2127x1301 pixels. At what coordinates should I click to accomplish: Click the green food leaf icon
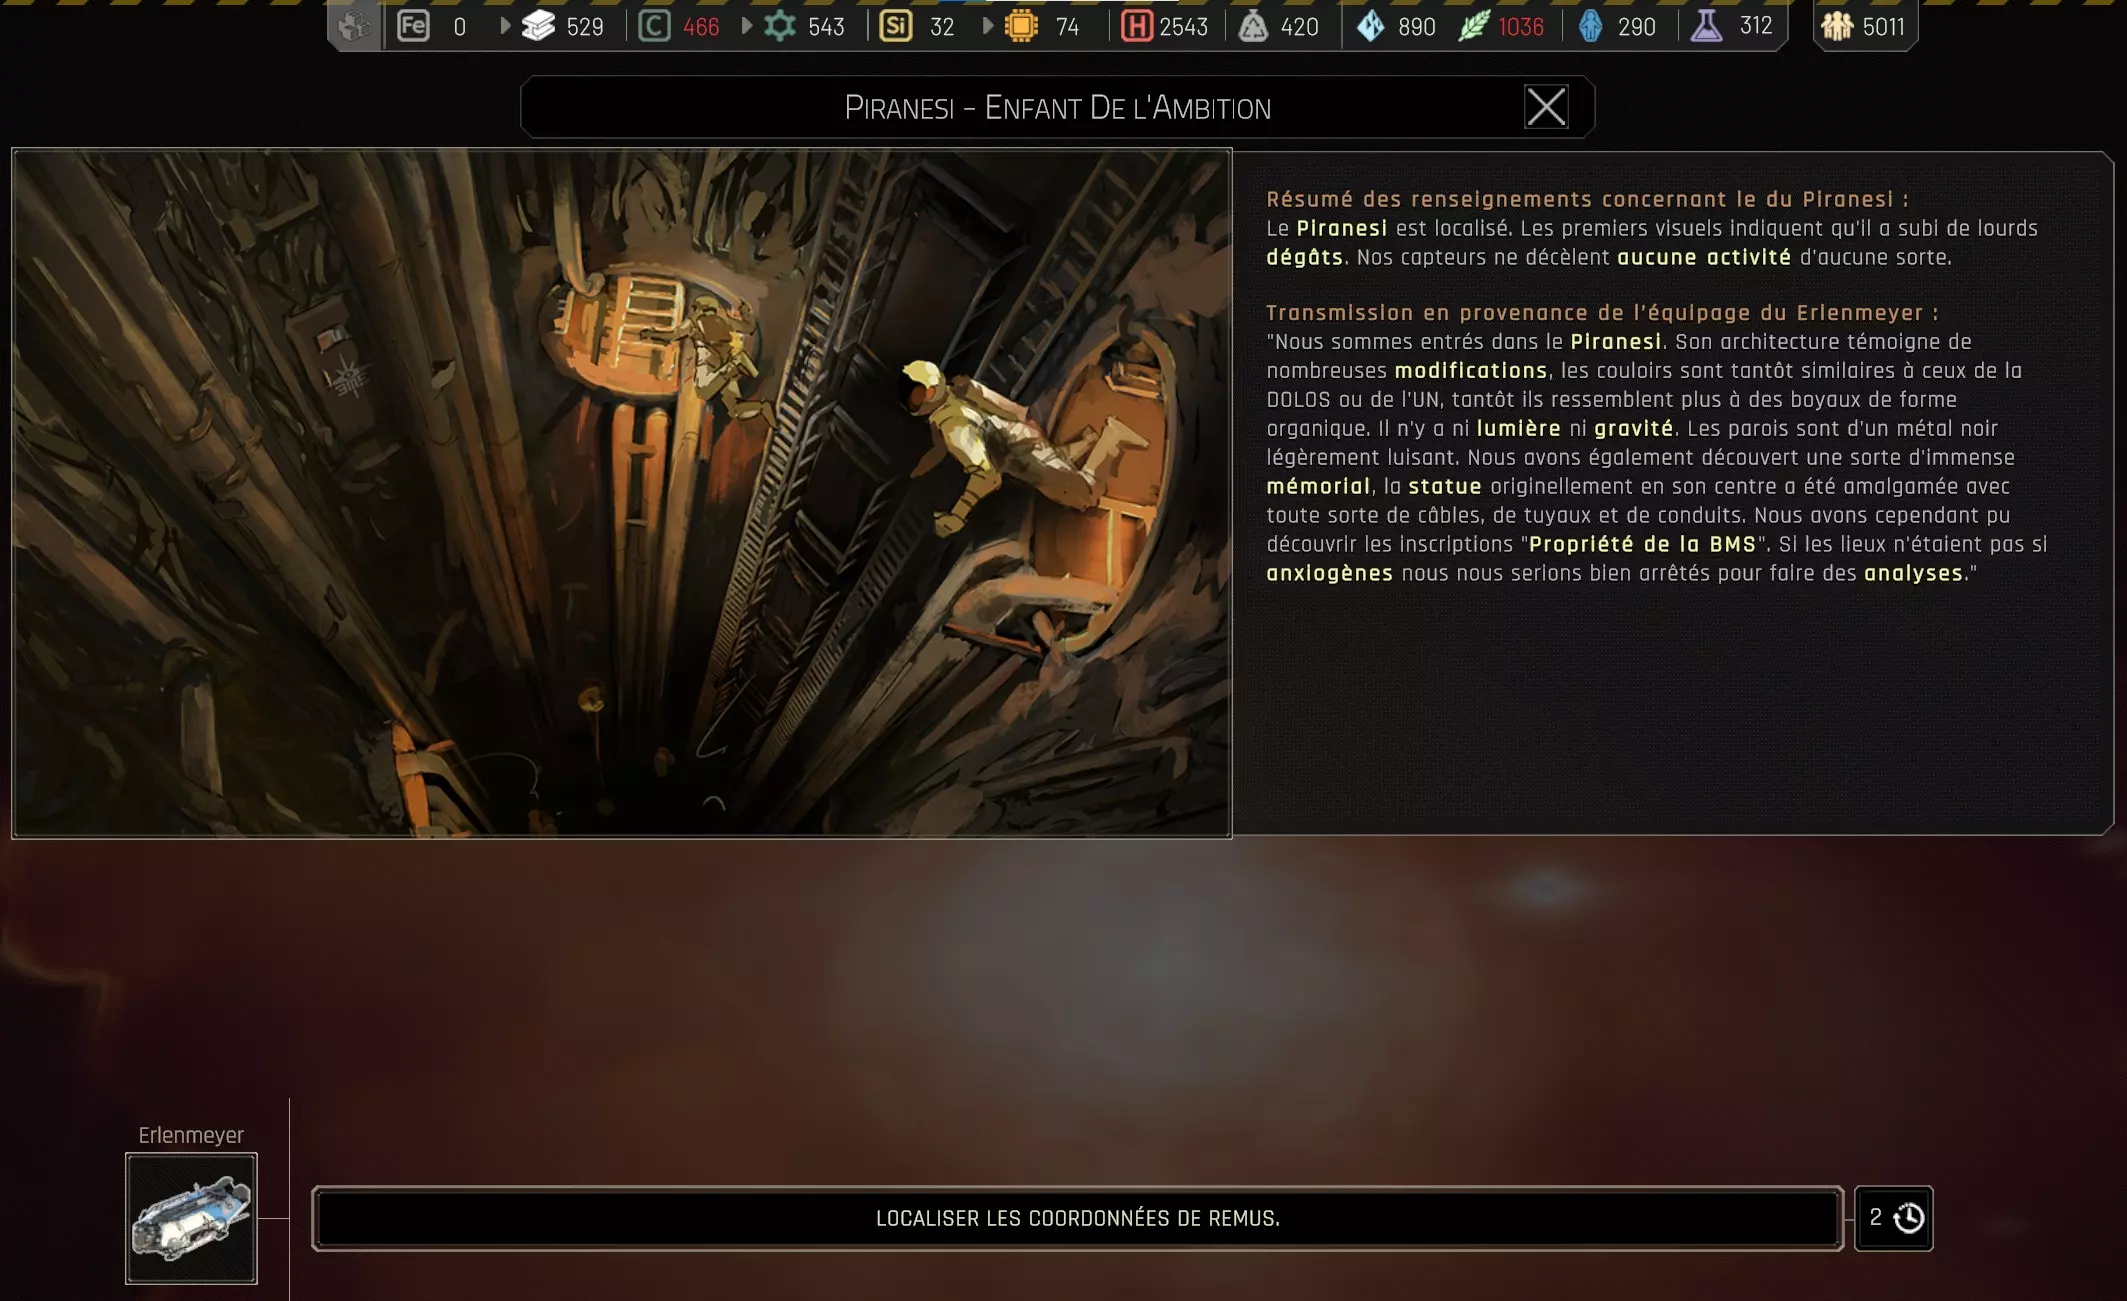click(x=1473, y=26)
